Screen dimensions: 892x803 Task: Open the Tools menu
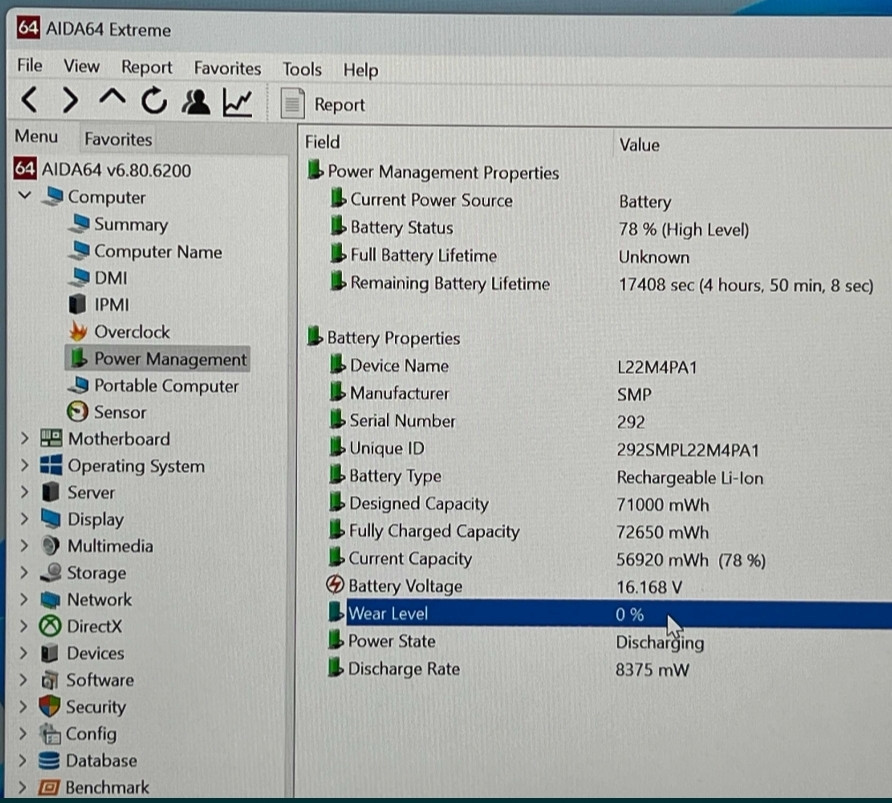coord(301,69)
